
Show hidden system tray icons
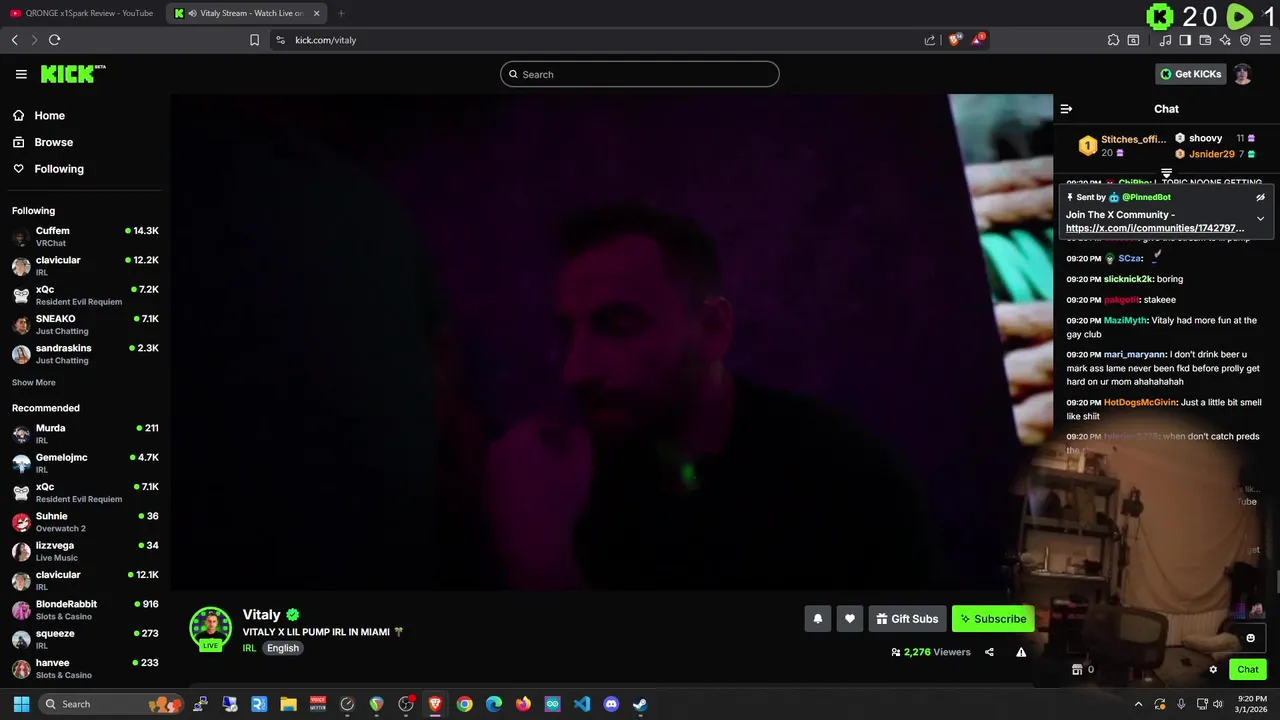[1138, 704]
